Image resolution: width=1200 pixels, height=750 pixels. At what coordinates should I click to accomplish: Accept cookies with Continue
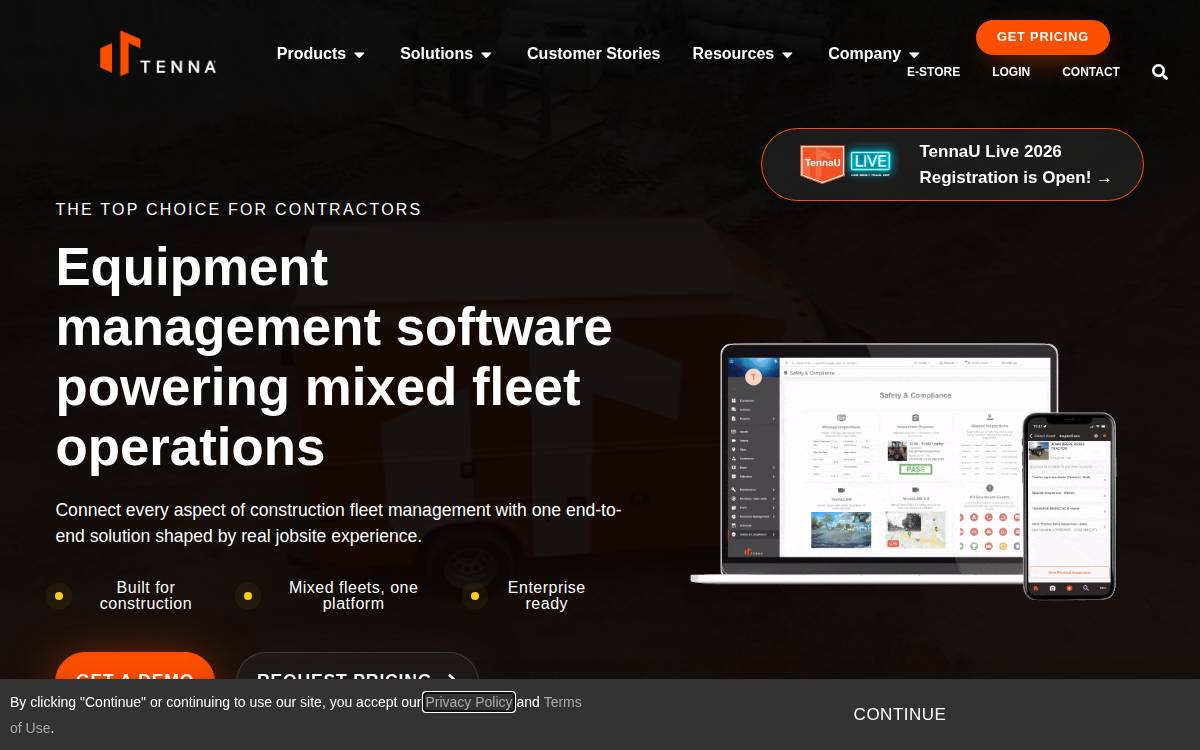[x=900, y=714]
